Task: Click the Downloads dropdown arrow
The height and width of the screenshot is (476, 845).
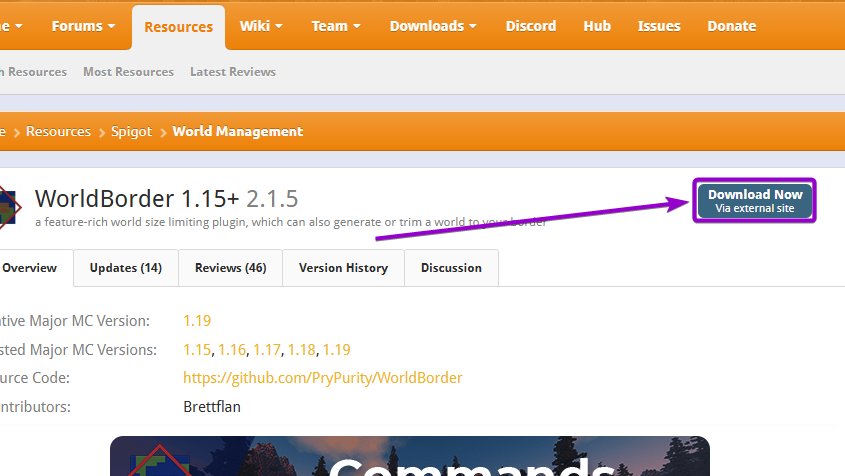Action: tap(473, 26)
